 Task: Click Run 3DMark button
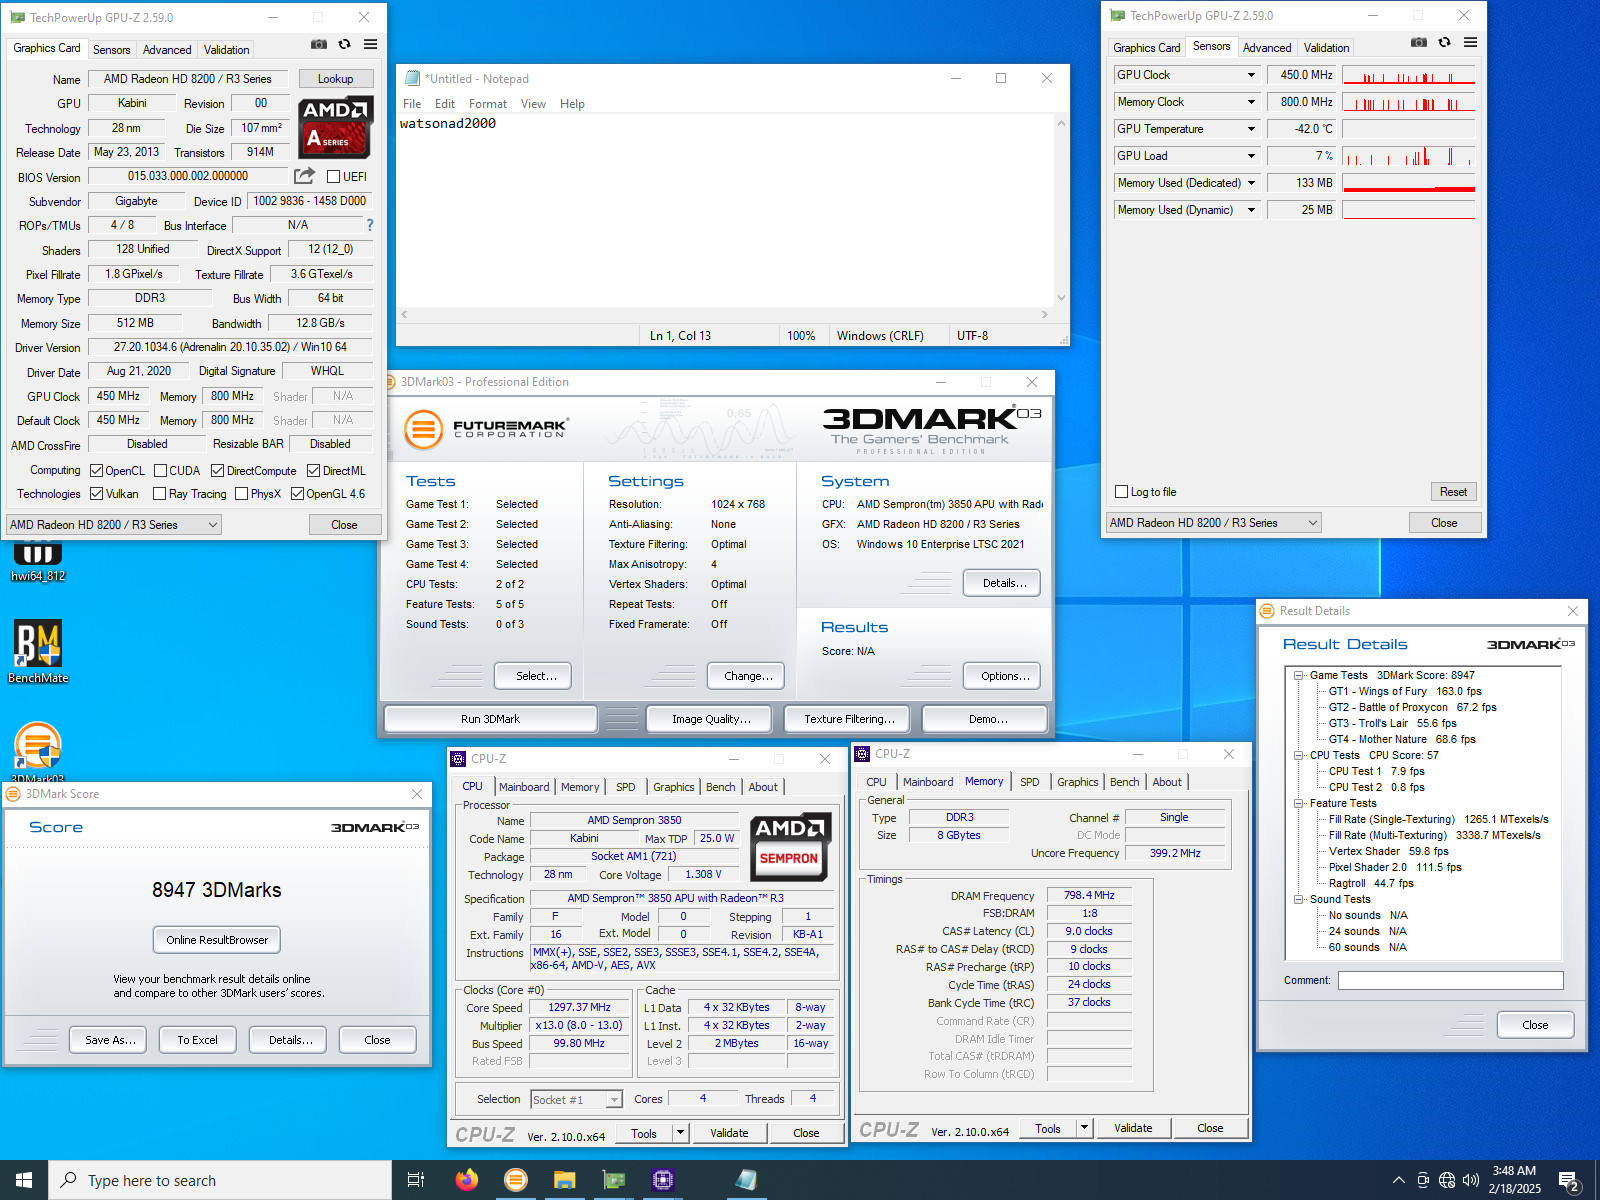tap(490, 719)
